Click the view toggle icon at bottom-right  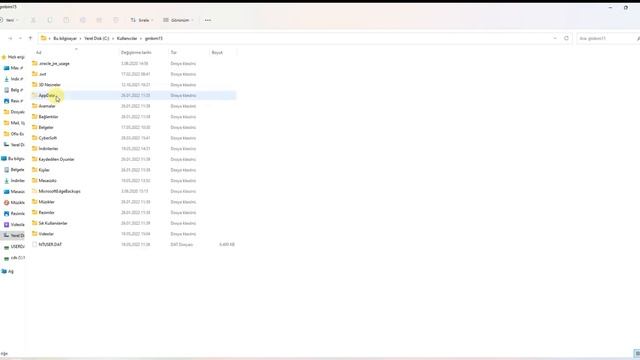click(x=637, y=353)
